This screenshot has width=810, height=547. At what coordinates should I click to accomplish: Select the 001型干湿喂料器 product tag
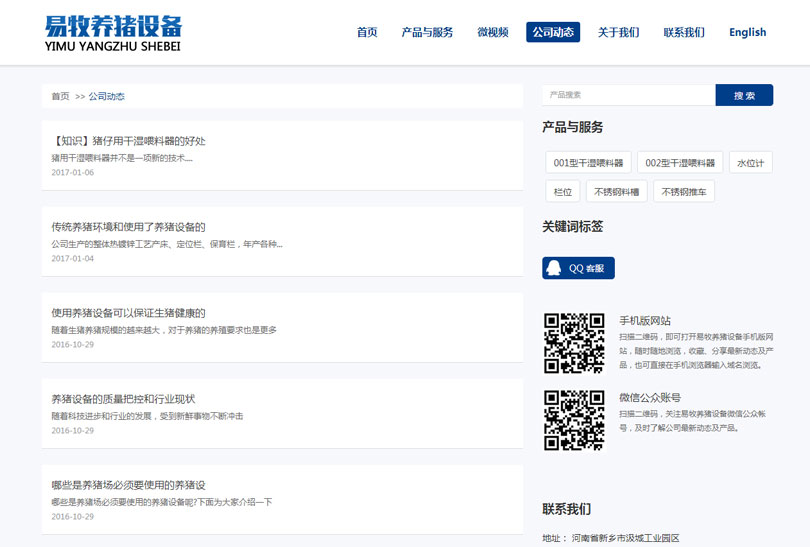point(588,163)
